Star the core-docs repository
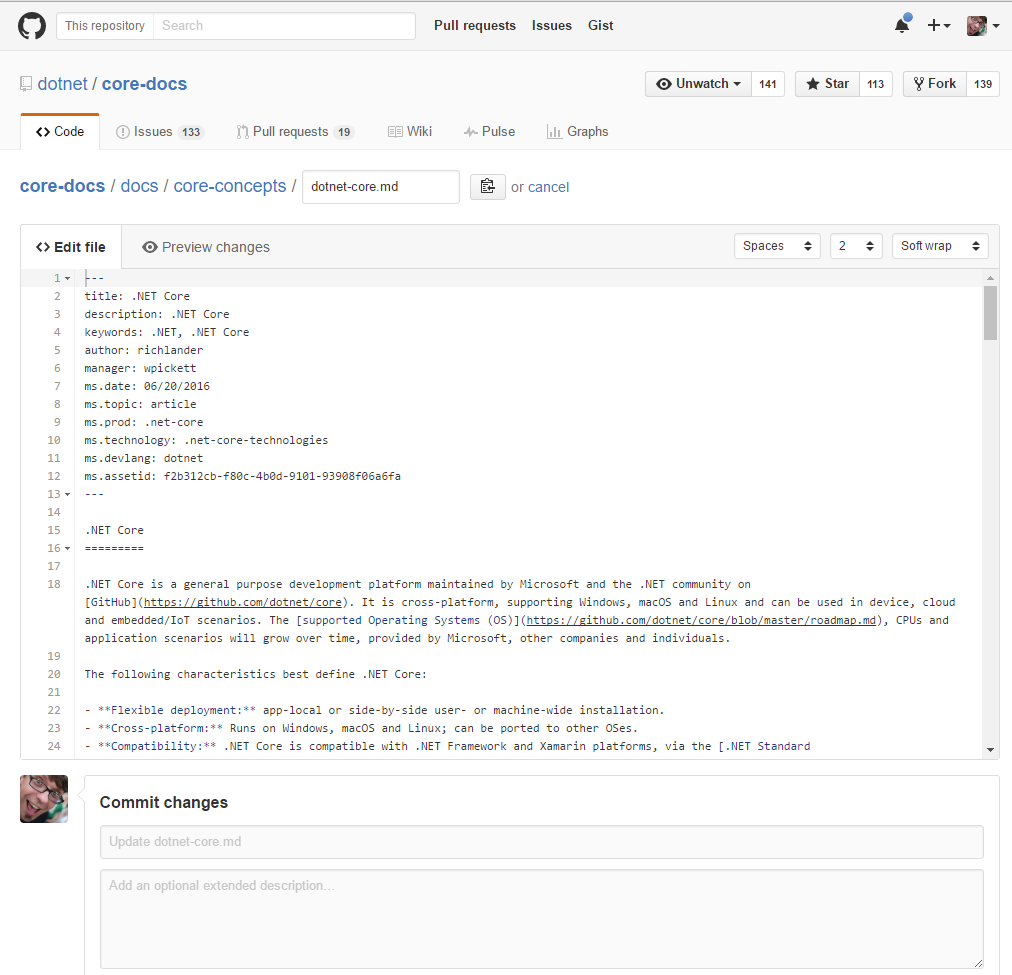 coord(827,84)
